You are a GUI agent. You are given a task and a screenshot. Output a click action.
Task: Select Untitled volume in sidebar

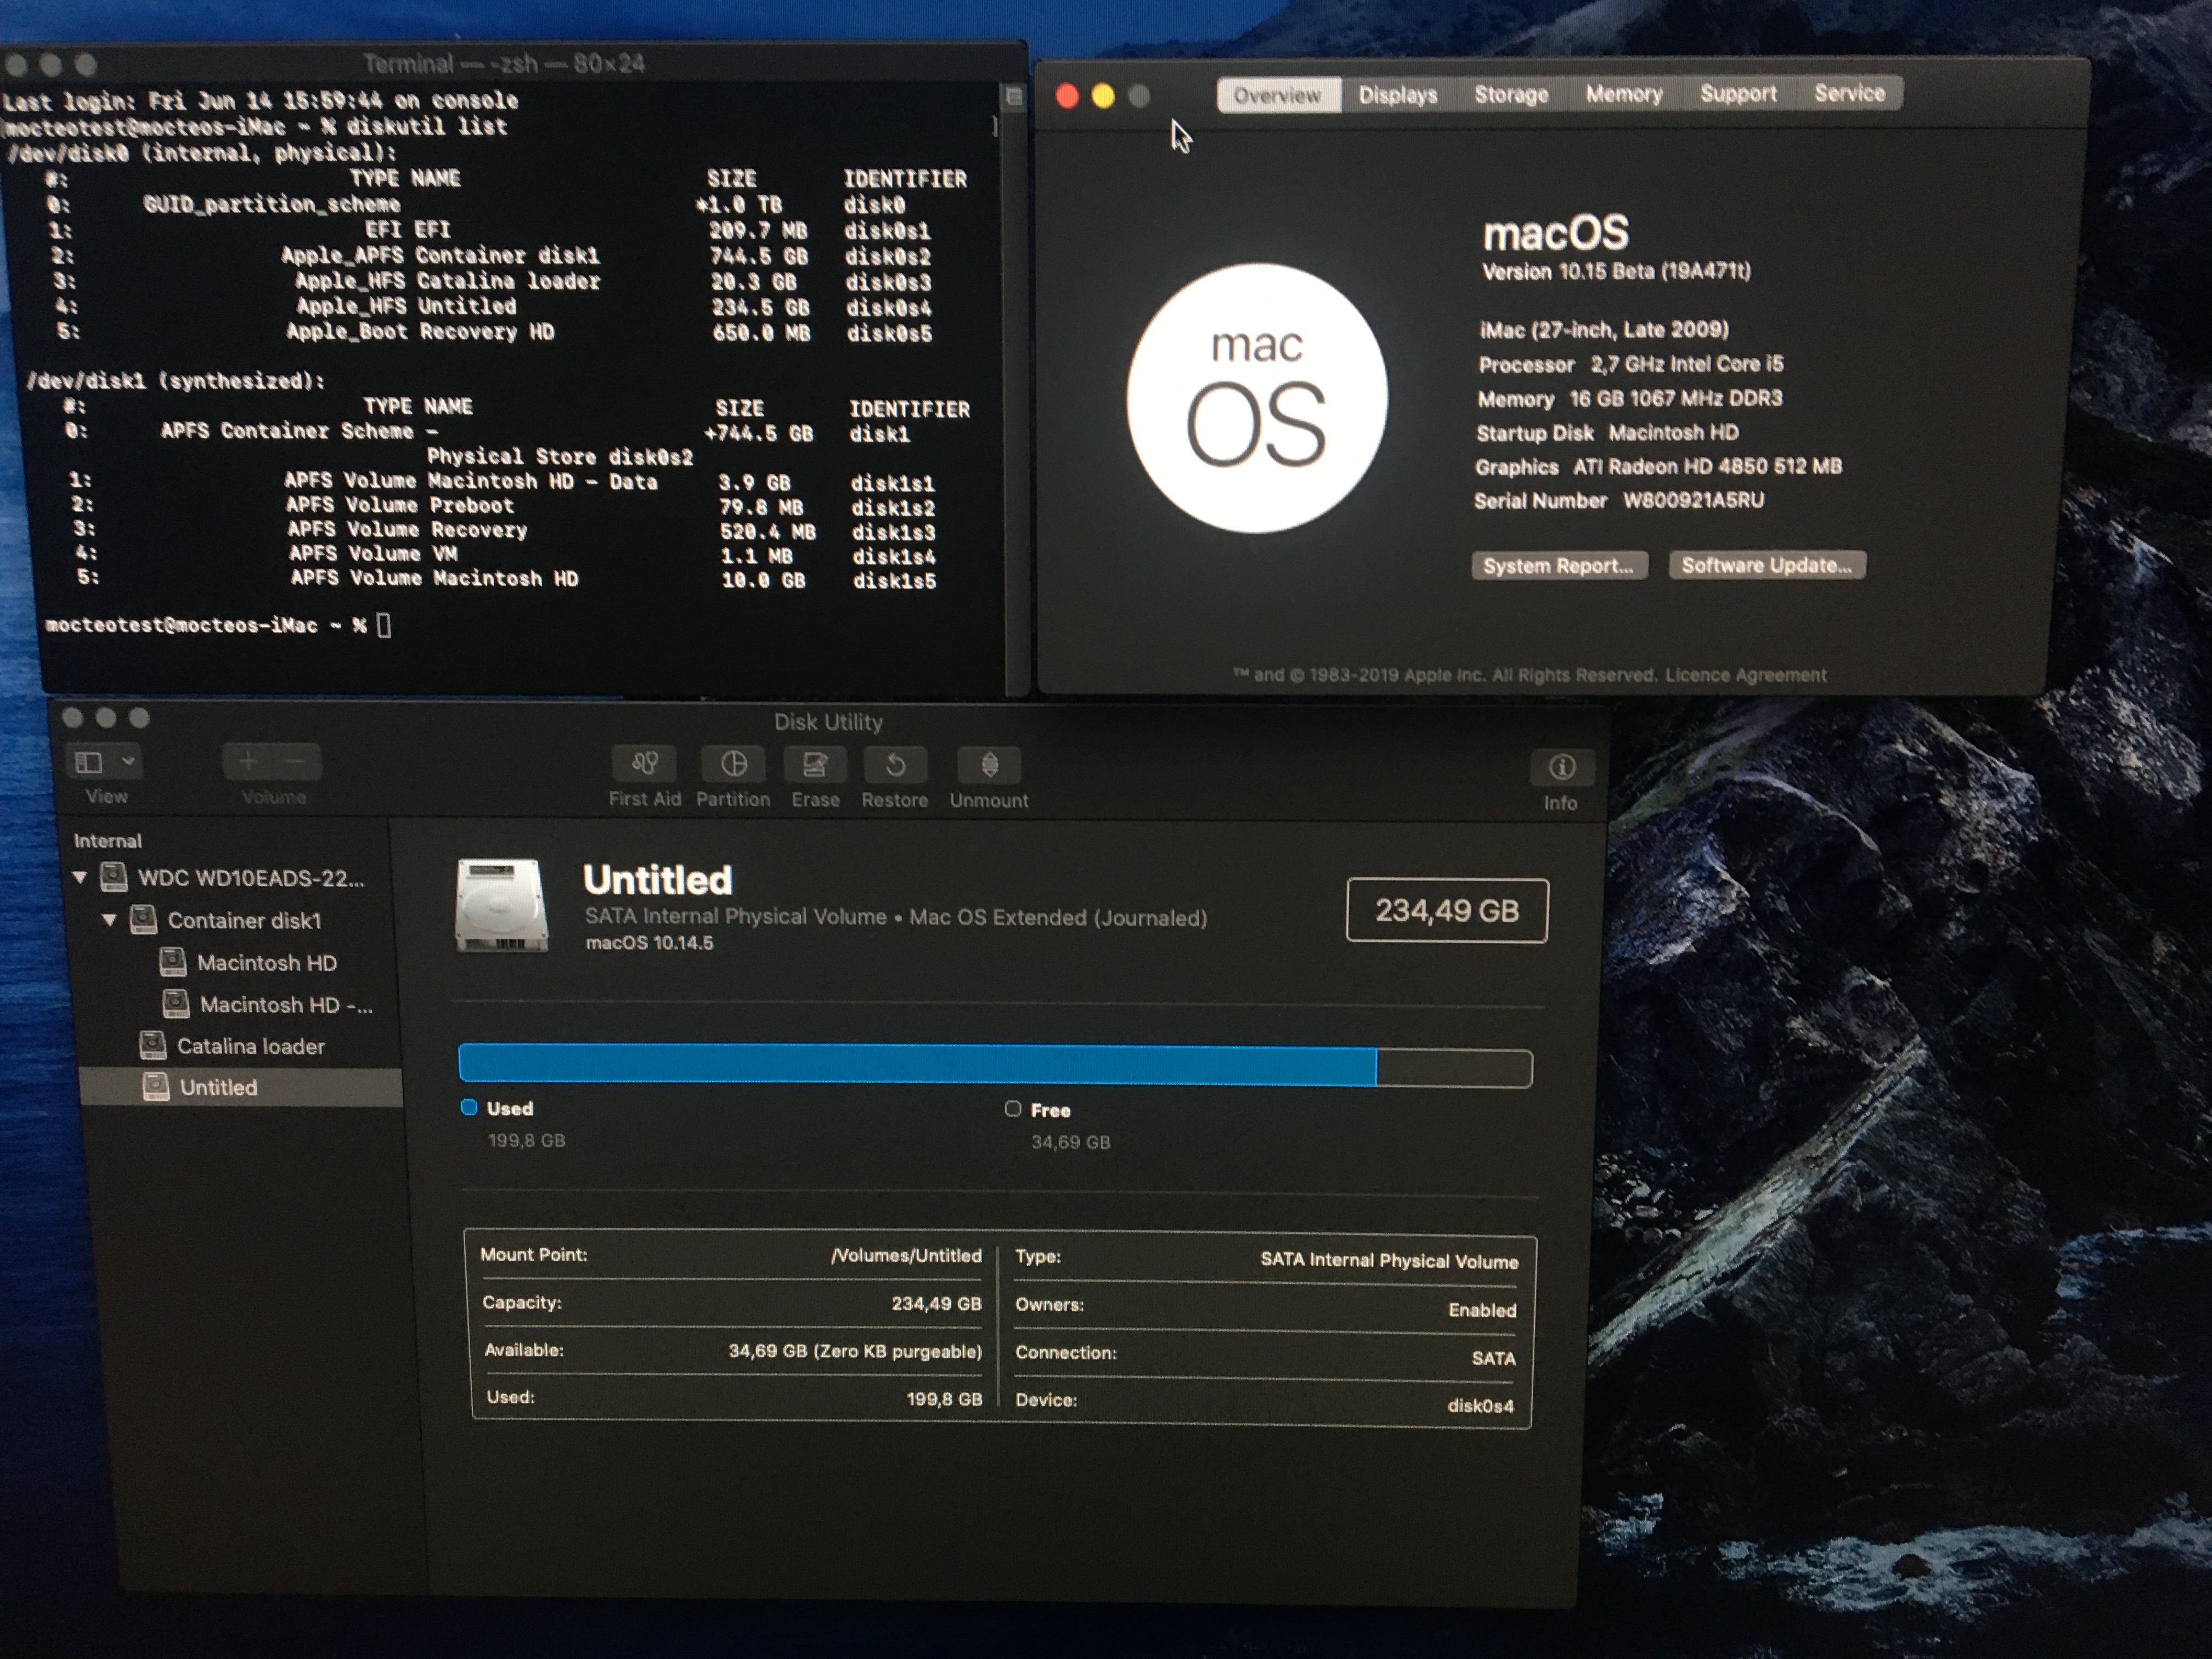click(x=241, y=1087)
